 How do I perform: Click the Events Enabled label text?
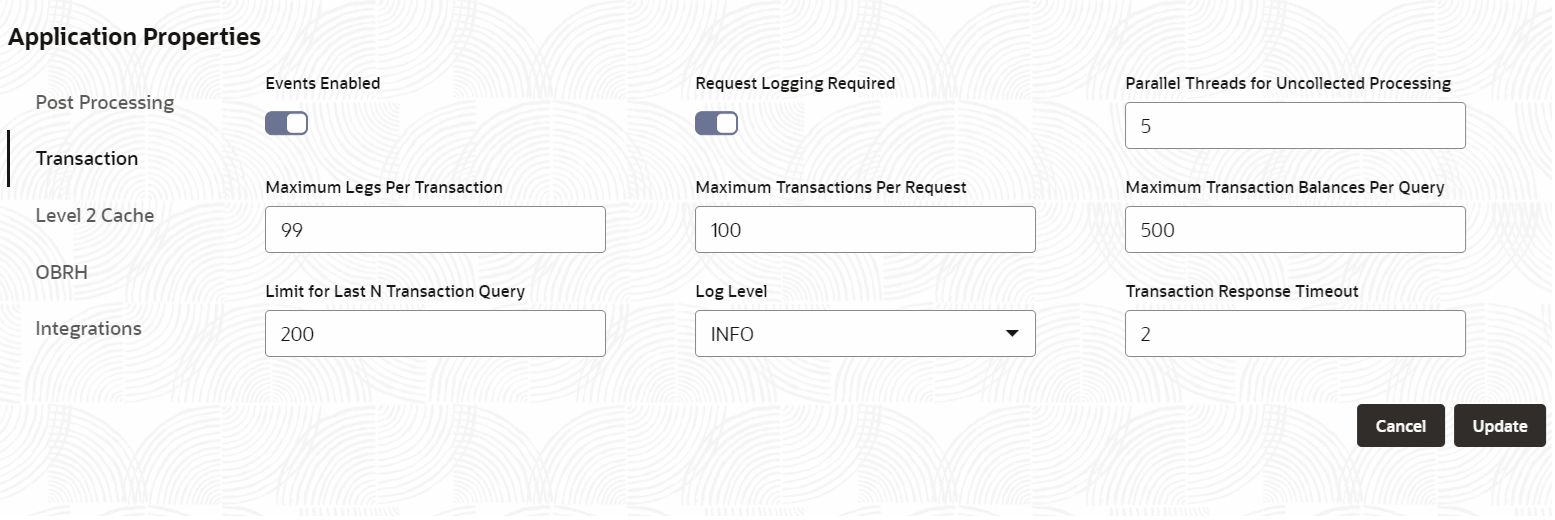coord(322,84)
